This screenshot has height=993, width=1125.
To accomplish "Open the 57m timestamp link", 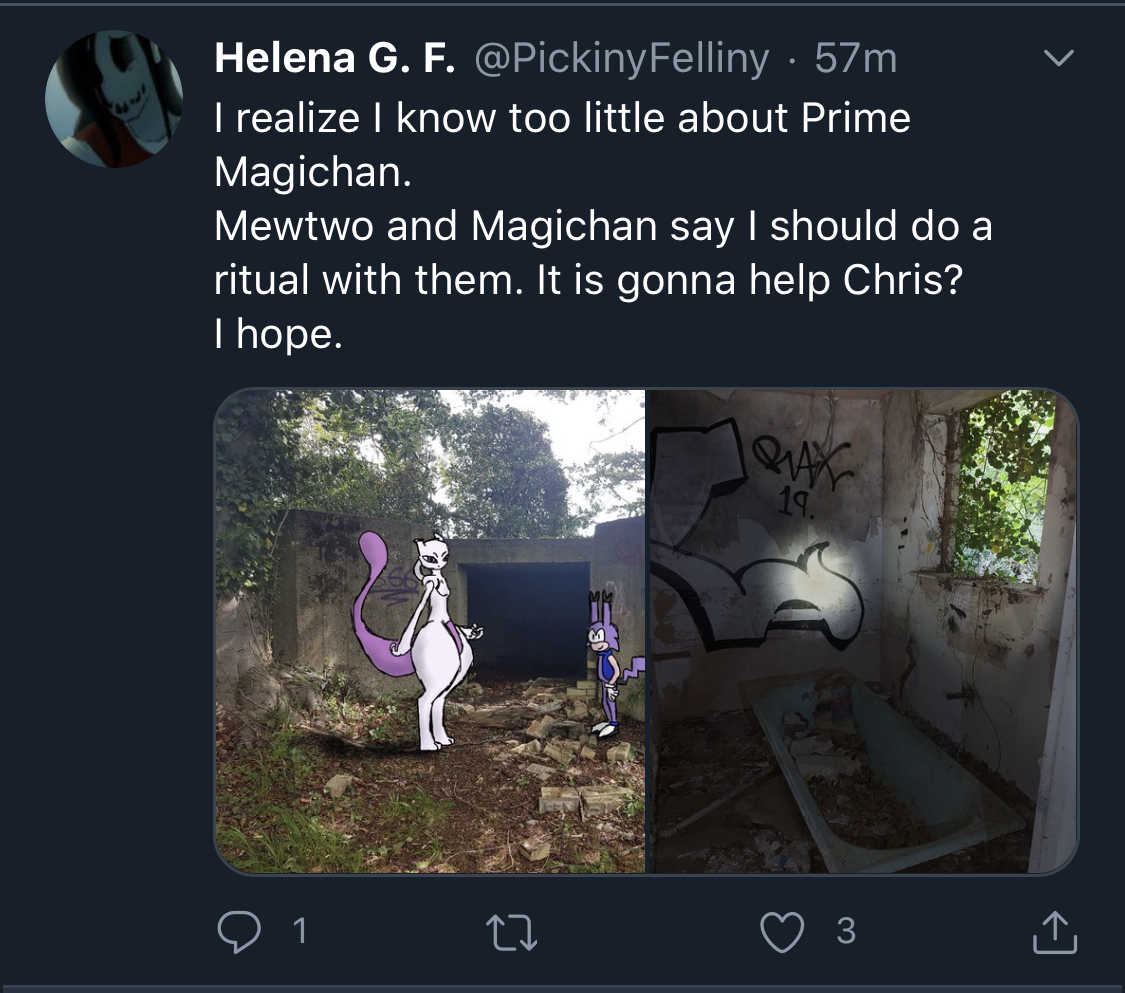I will 855,58.
